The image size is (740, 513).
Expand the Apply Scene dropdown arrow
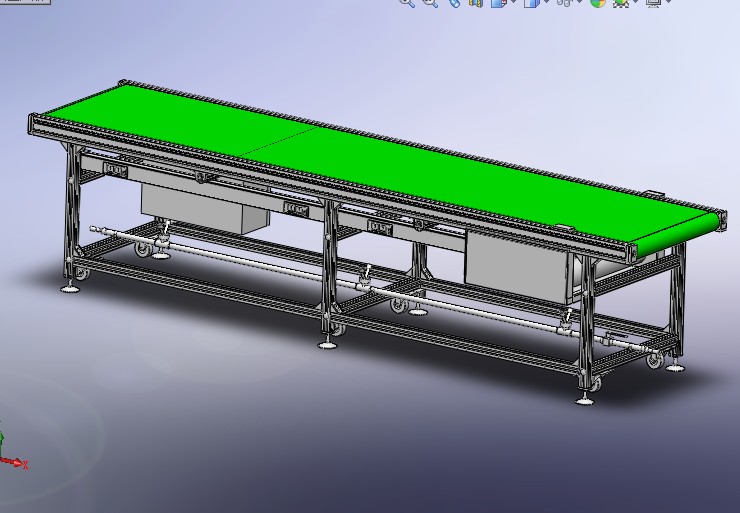[635, 2]
